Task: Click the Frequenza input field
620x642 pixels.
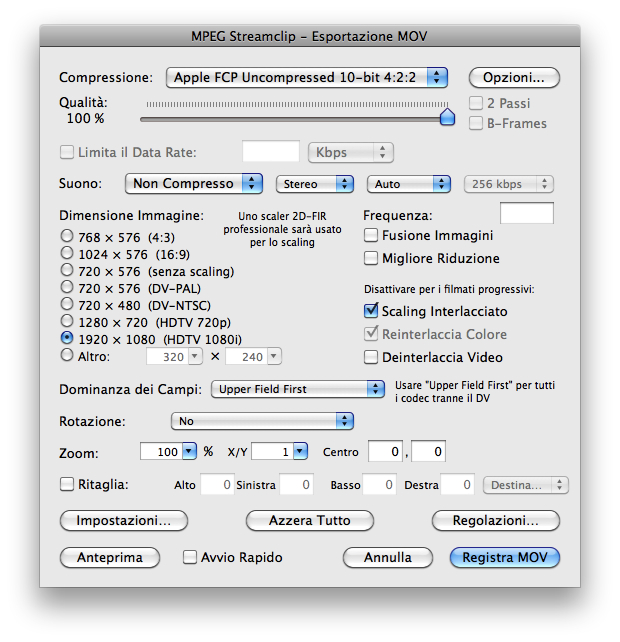Action: pos(527,213)
